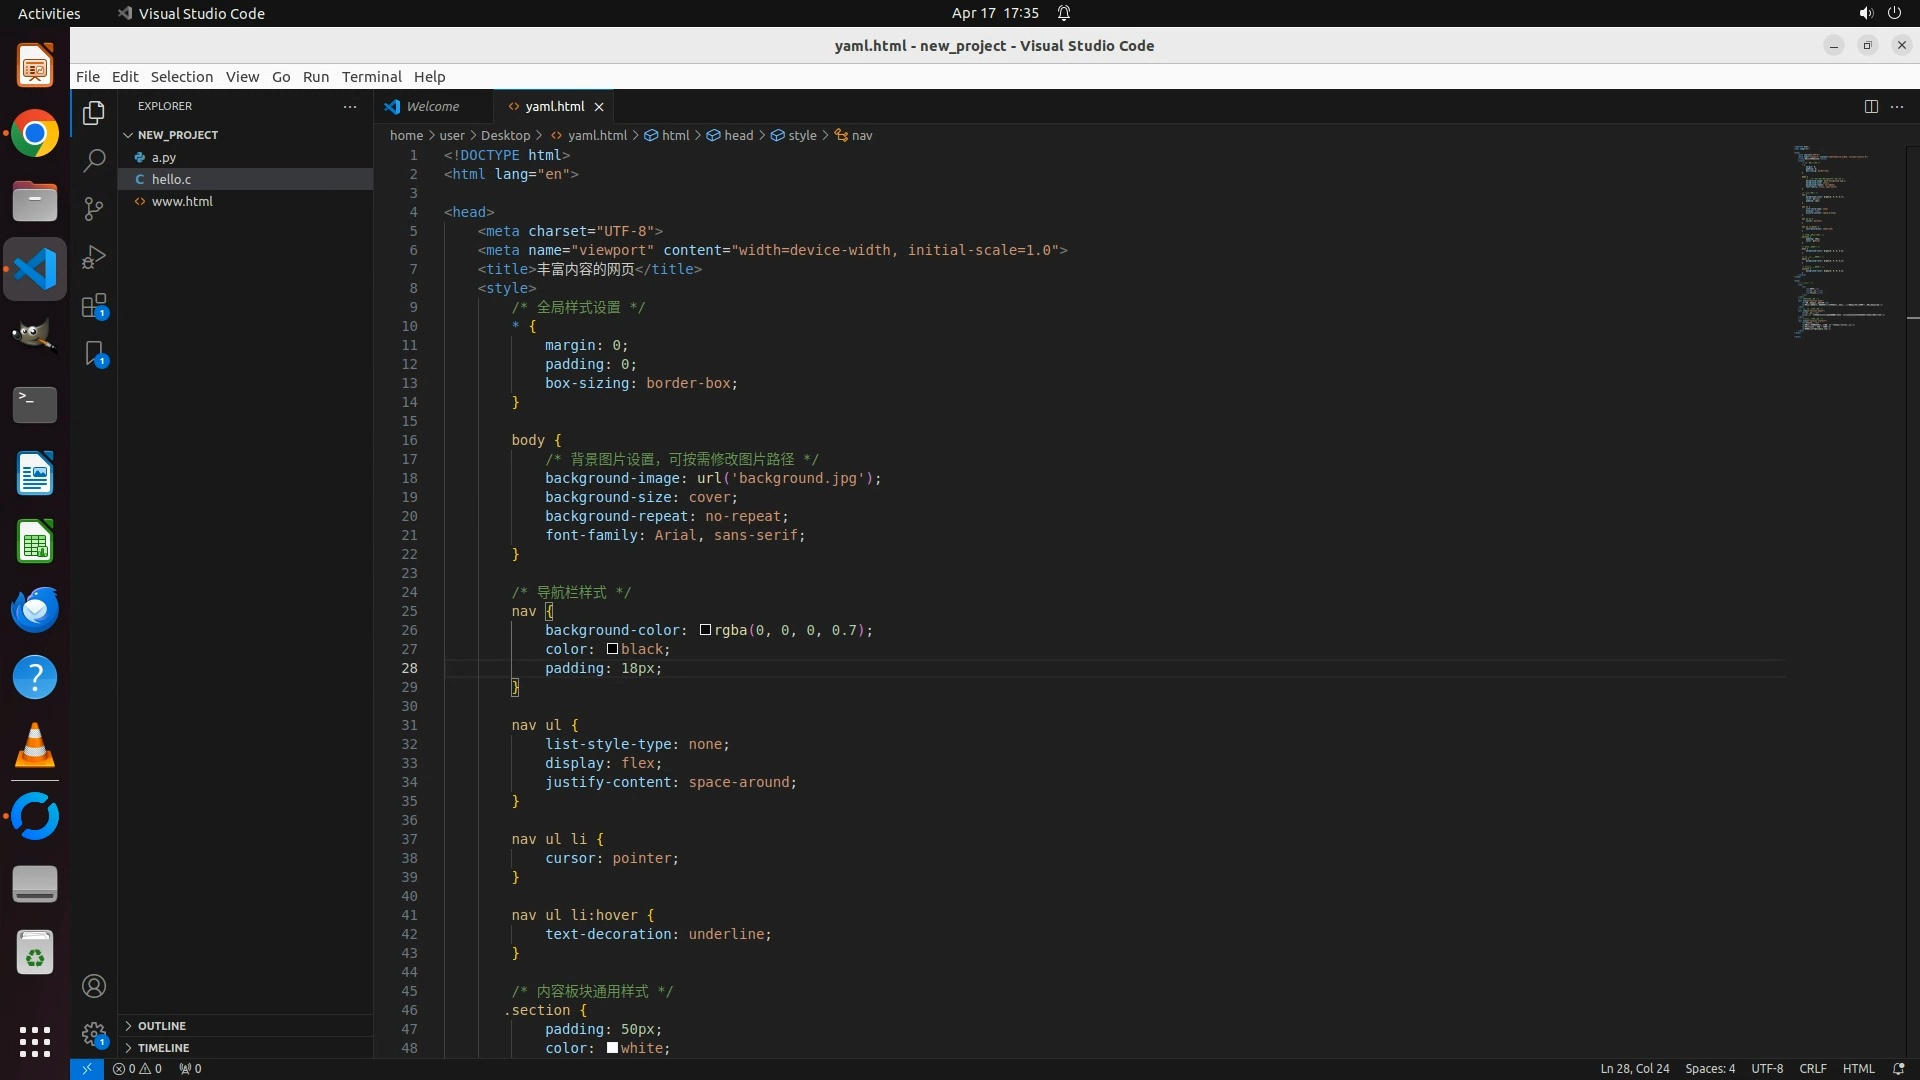This screenshot has width=1920, height=1080.
Task: Collapse the NEW_PROJECT folder section
Action: 178,134
